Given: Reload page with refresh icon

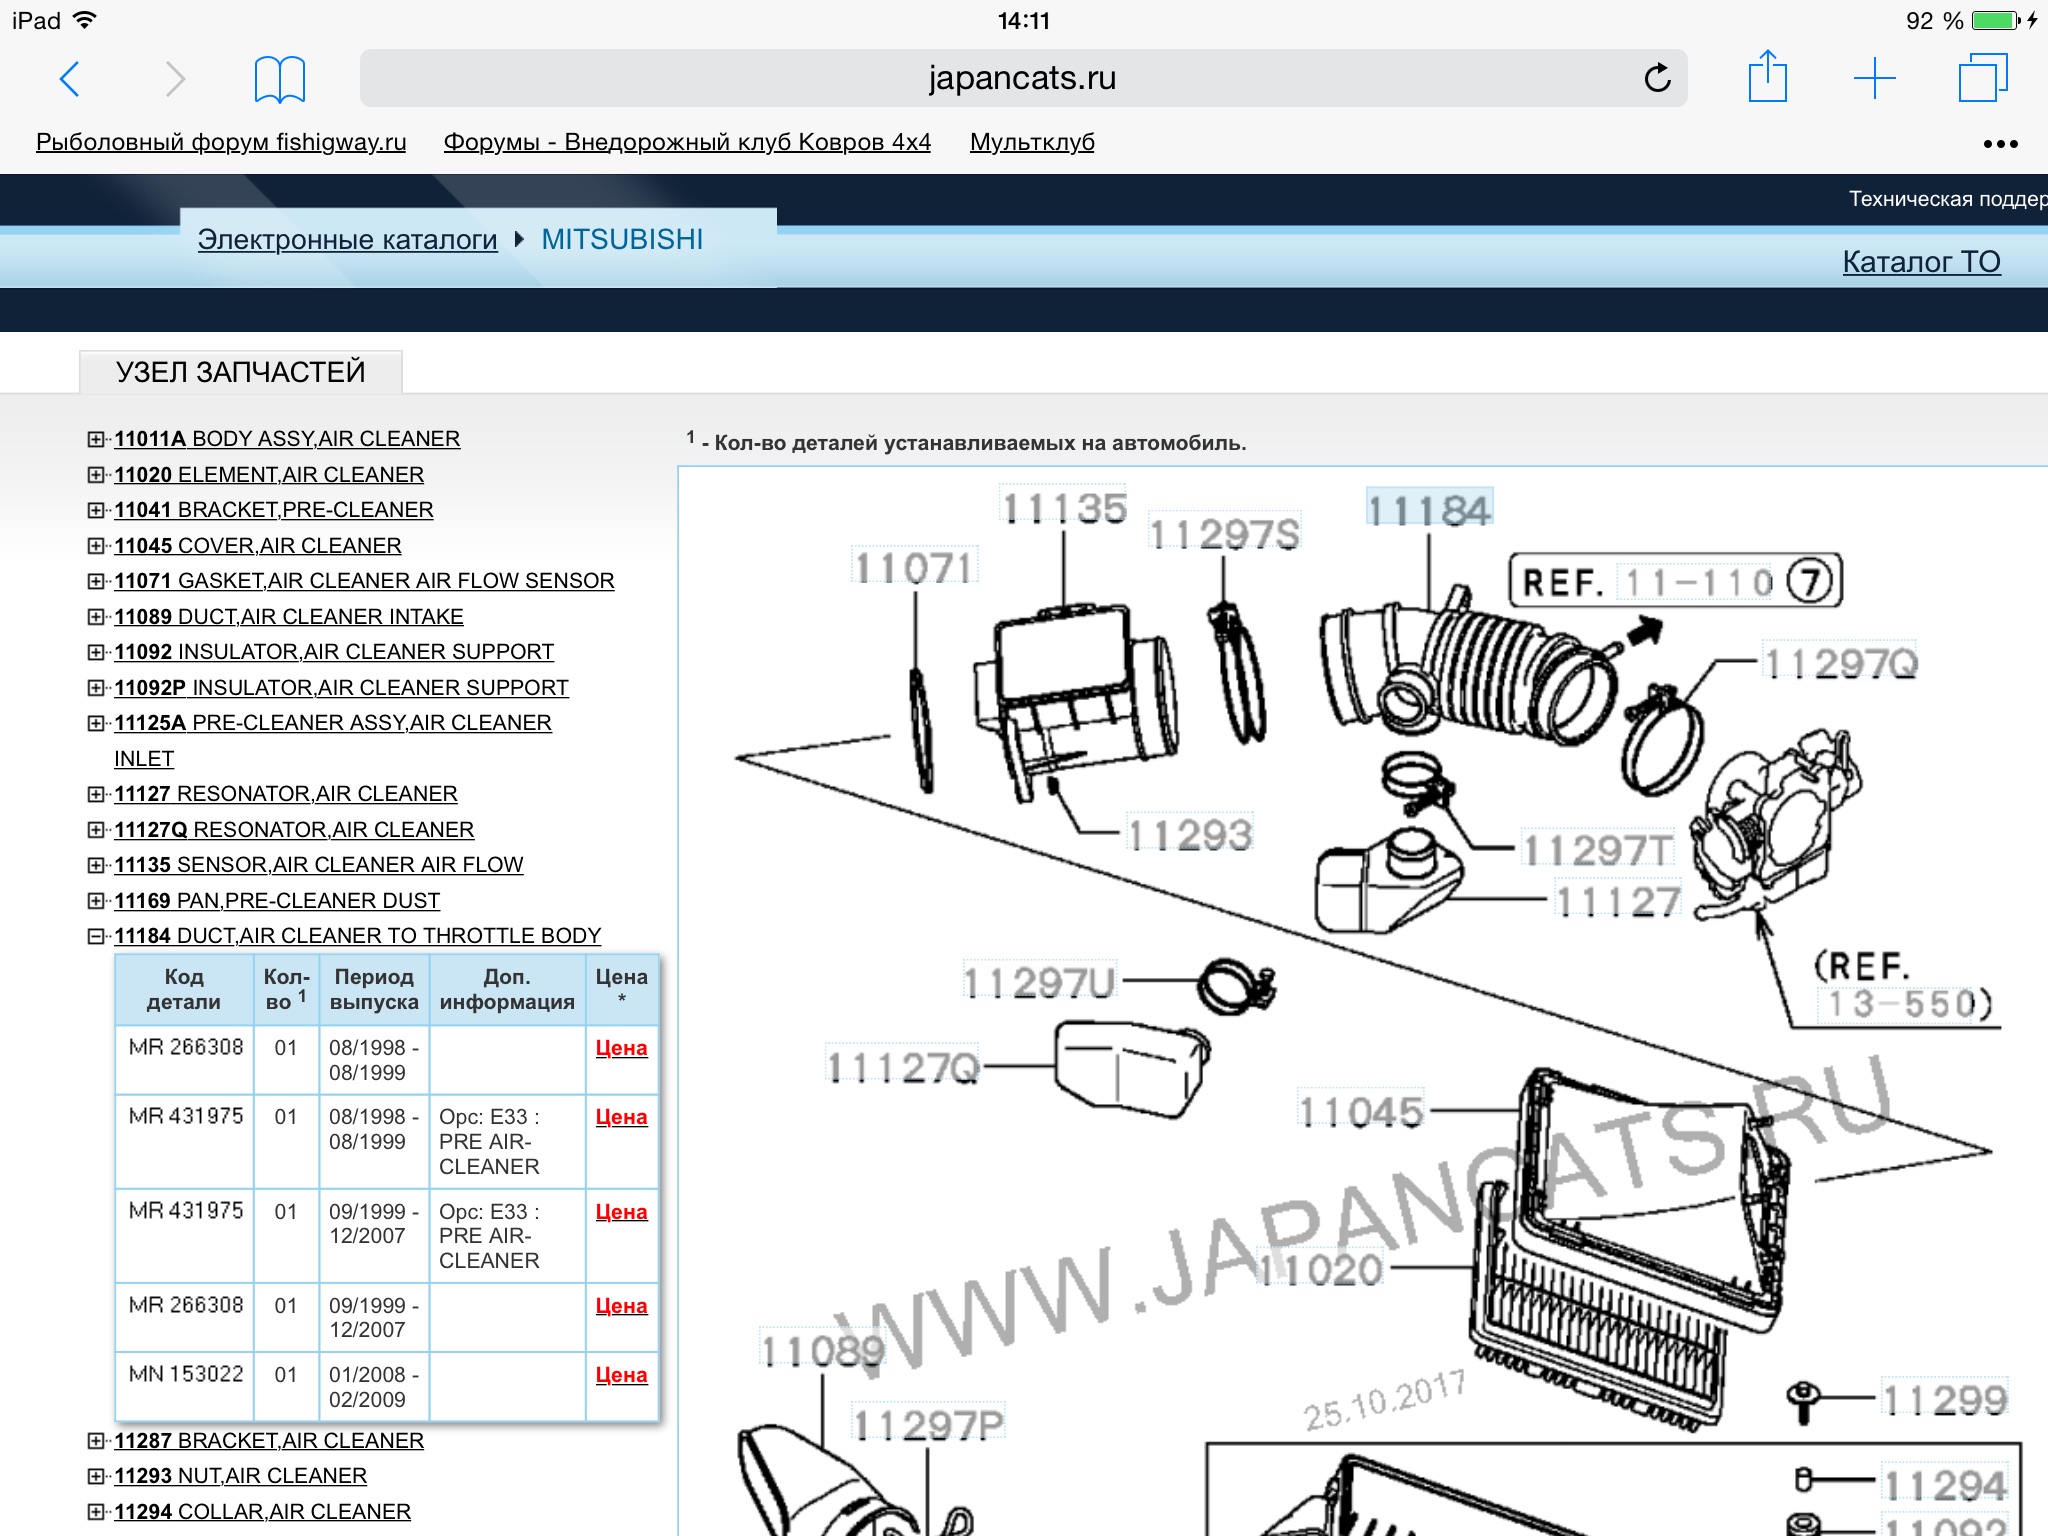Looking at the screenshot, I should (1657, 78).
